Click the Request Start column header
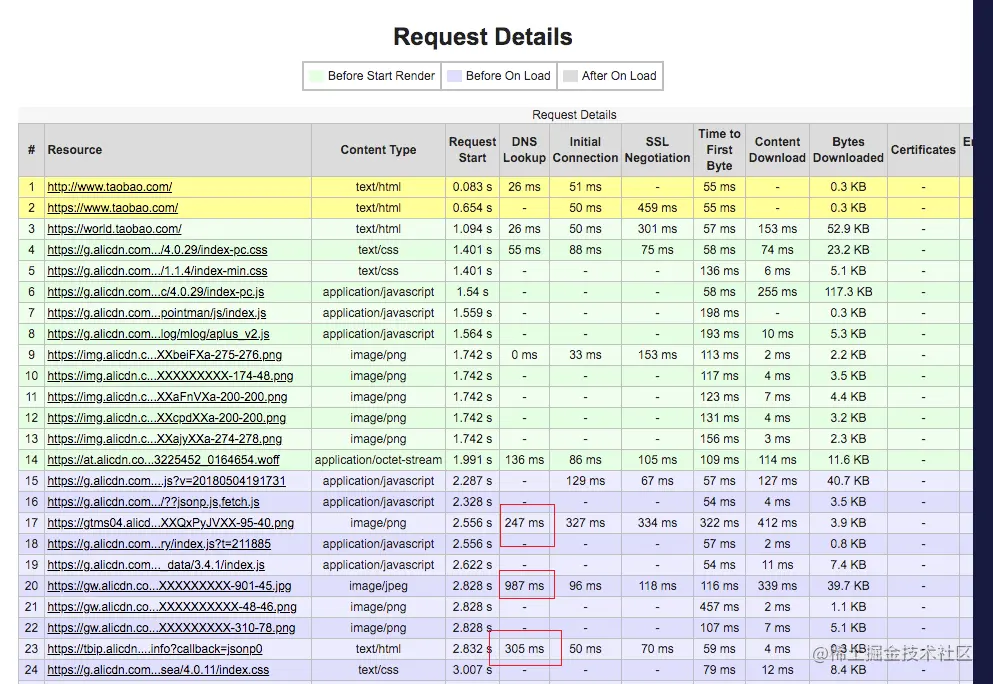The height and width of the screenshot is (684, 993). tap(472, 150)
